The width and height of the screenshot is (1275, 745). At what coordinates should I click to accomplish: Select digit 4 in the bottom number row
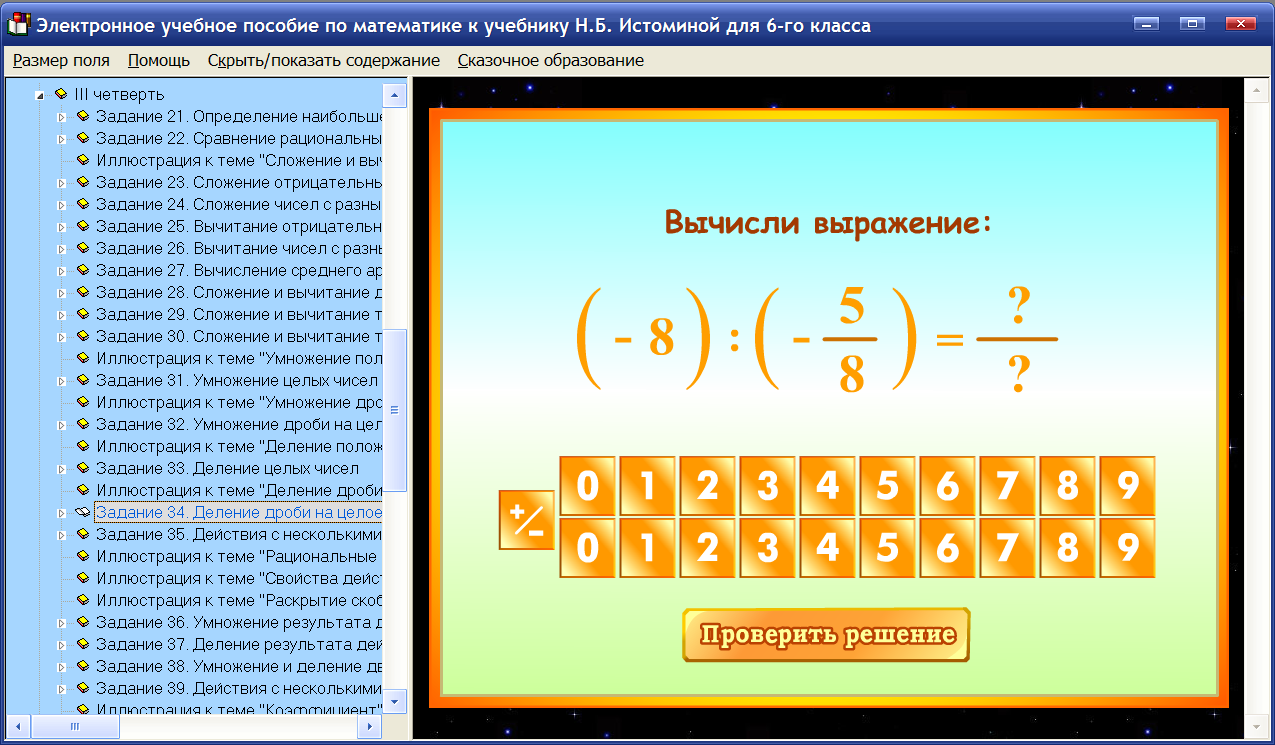(827, 547)
